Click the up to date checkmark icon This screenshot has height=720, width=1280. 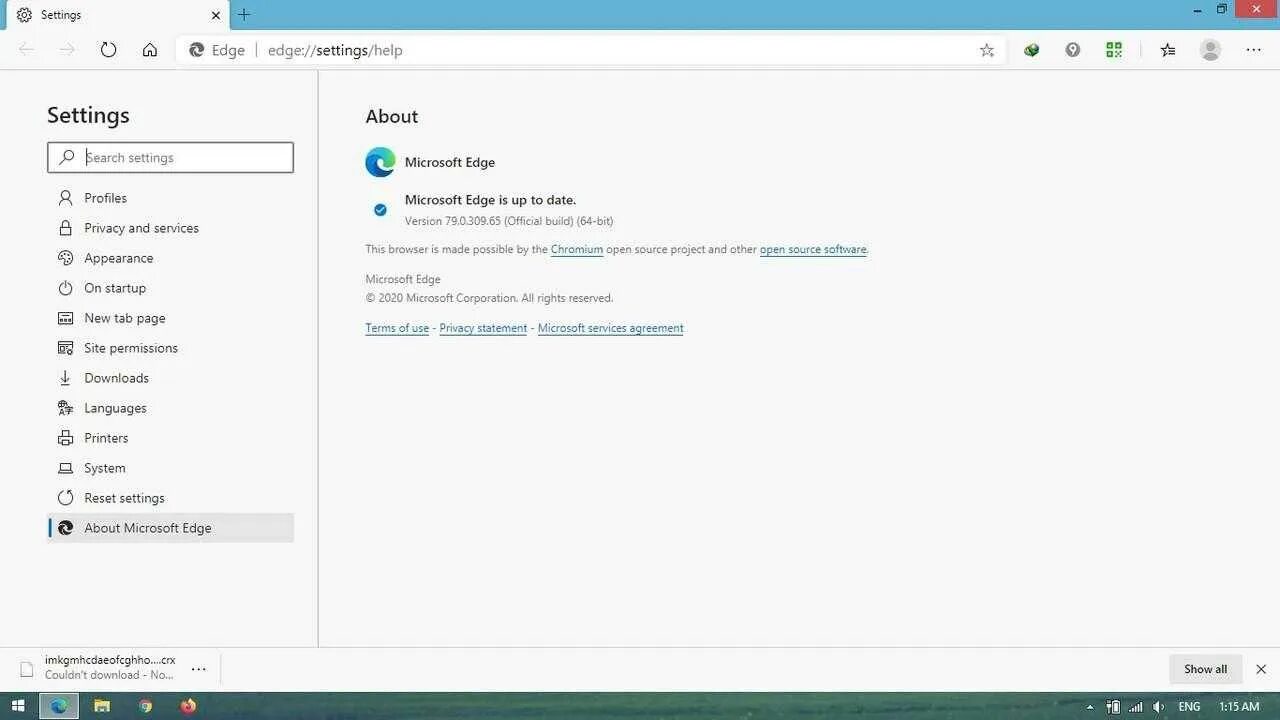click(380, 209)
